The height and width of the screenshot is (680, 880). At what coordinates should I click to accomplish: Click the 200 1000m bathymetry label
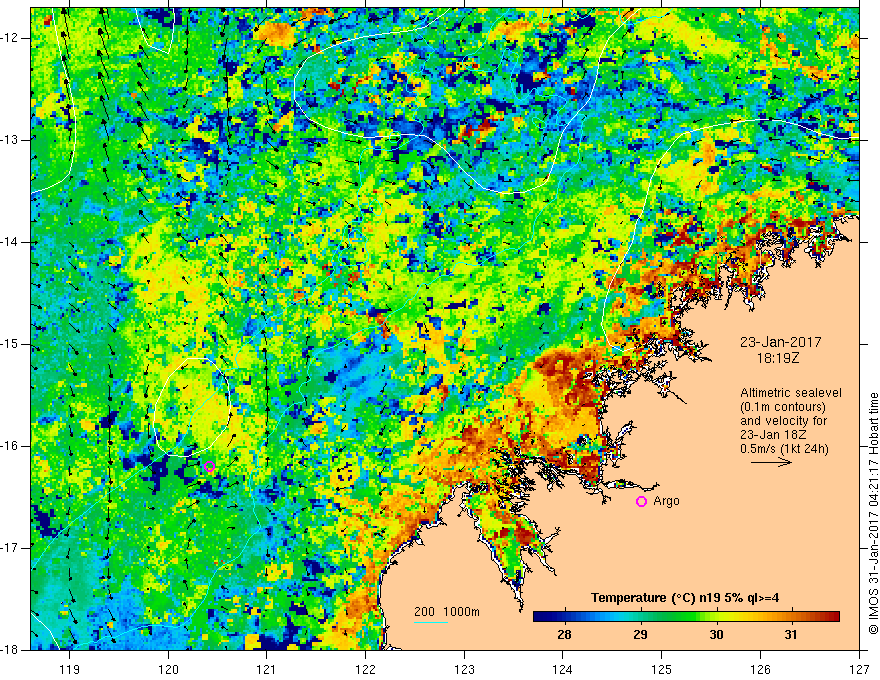click(x=447, y=612)
